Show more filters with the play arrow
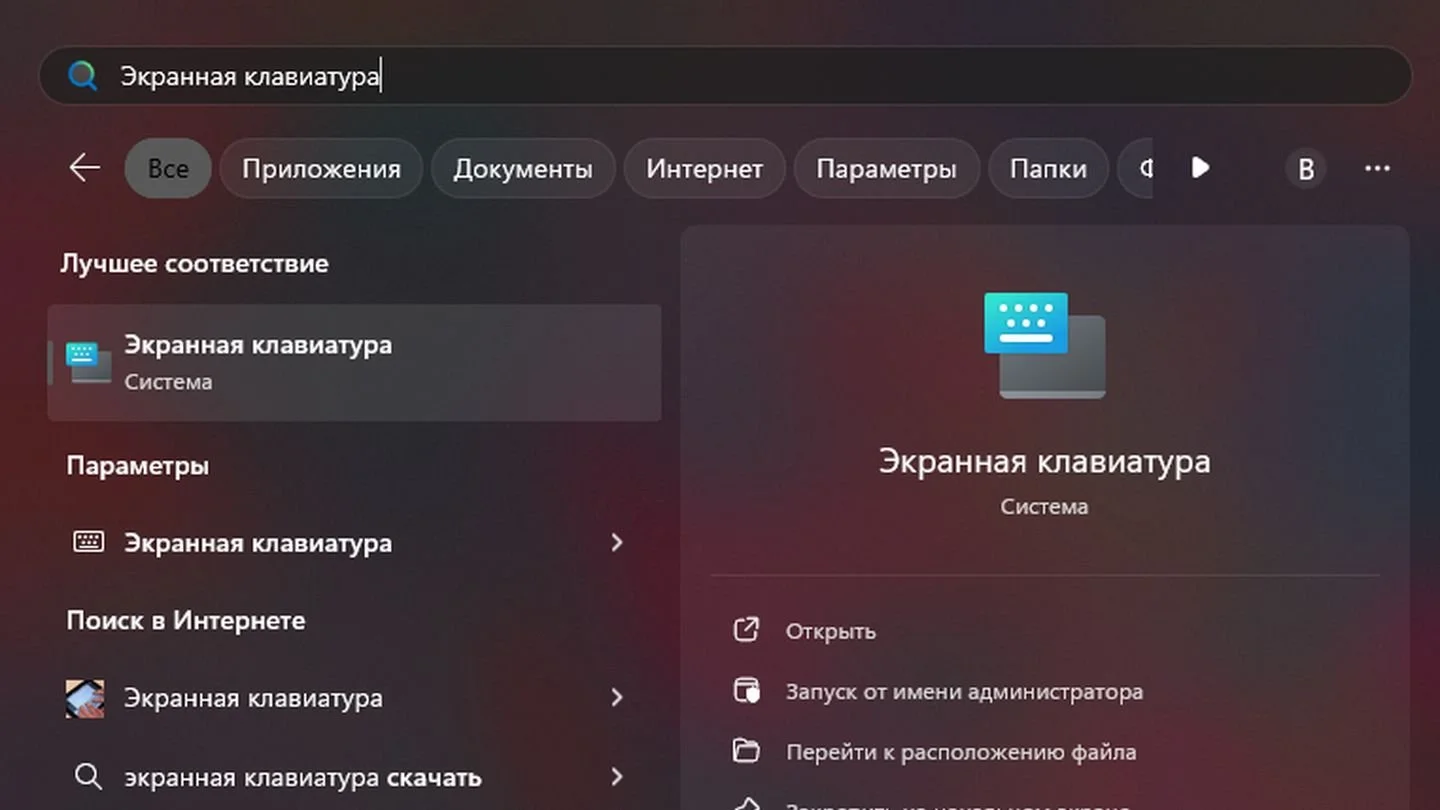1440x810 pixels. pos(1201,168)
